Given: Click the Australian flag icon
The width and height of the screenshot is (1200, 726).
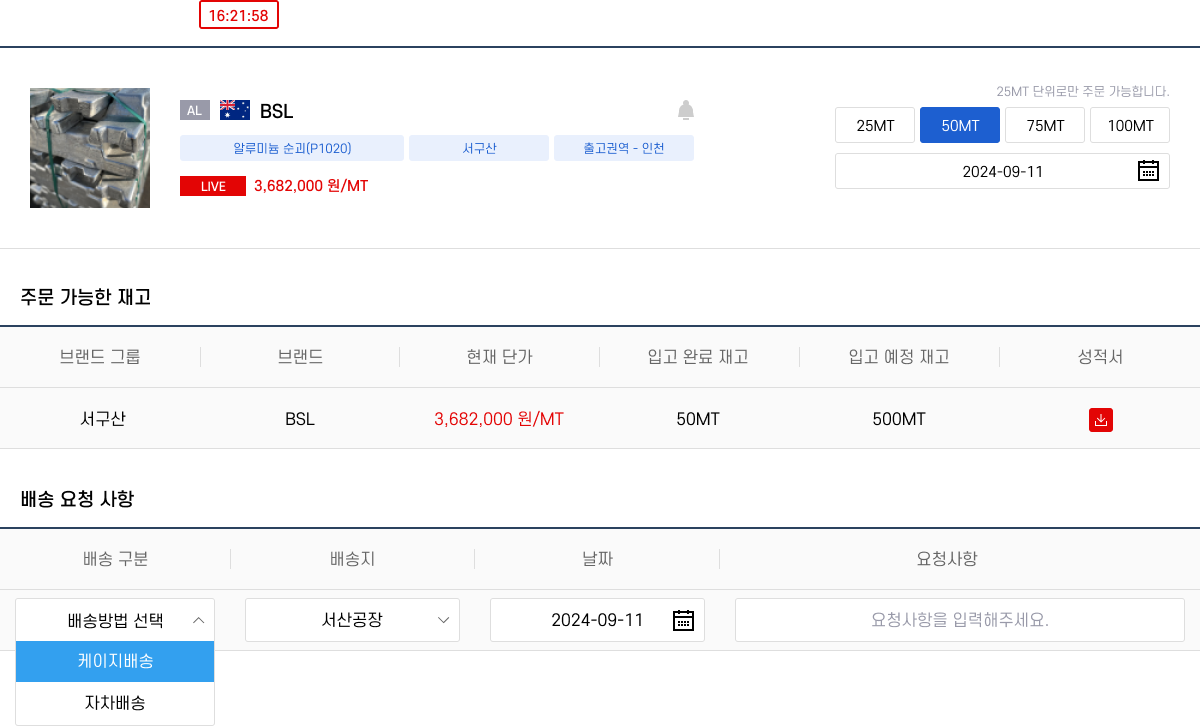Looking at the screenshot, I should point(235,110).
